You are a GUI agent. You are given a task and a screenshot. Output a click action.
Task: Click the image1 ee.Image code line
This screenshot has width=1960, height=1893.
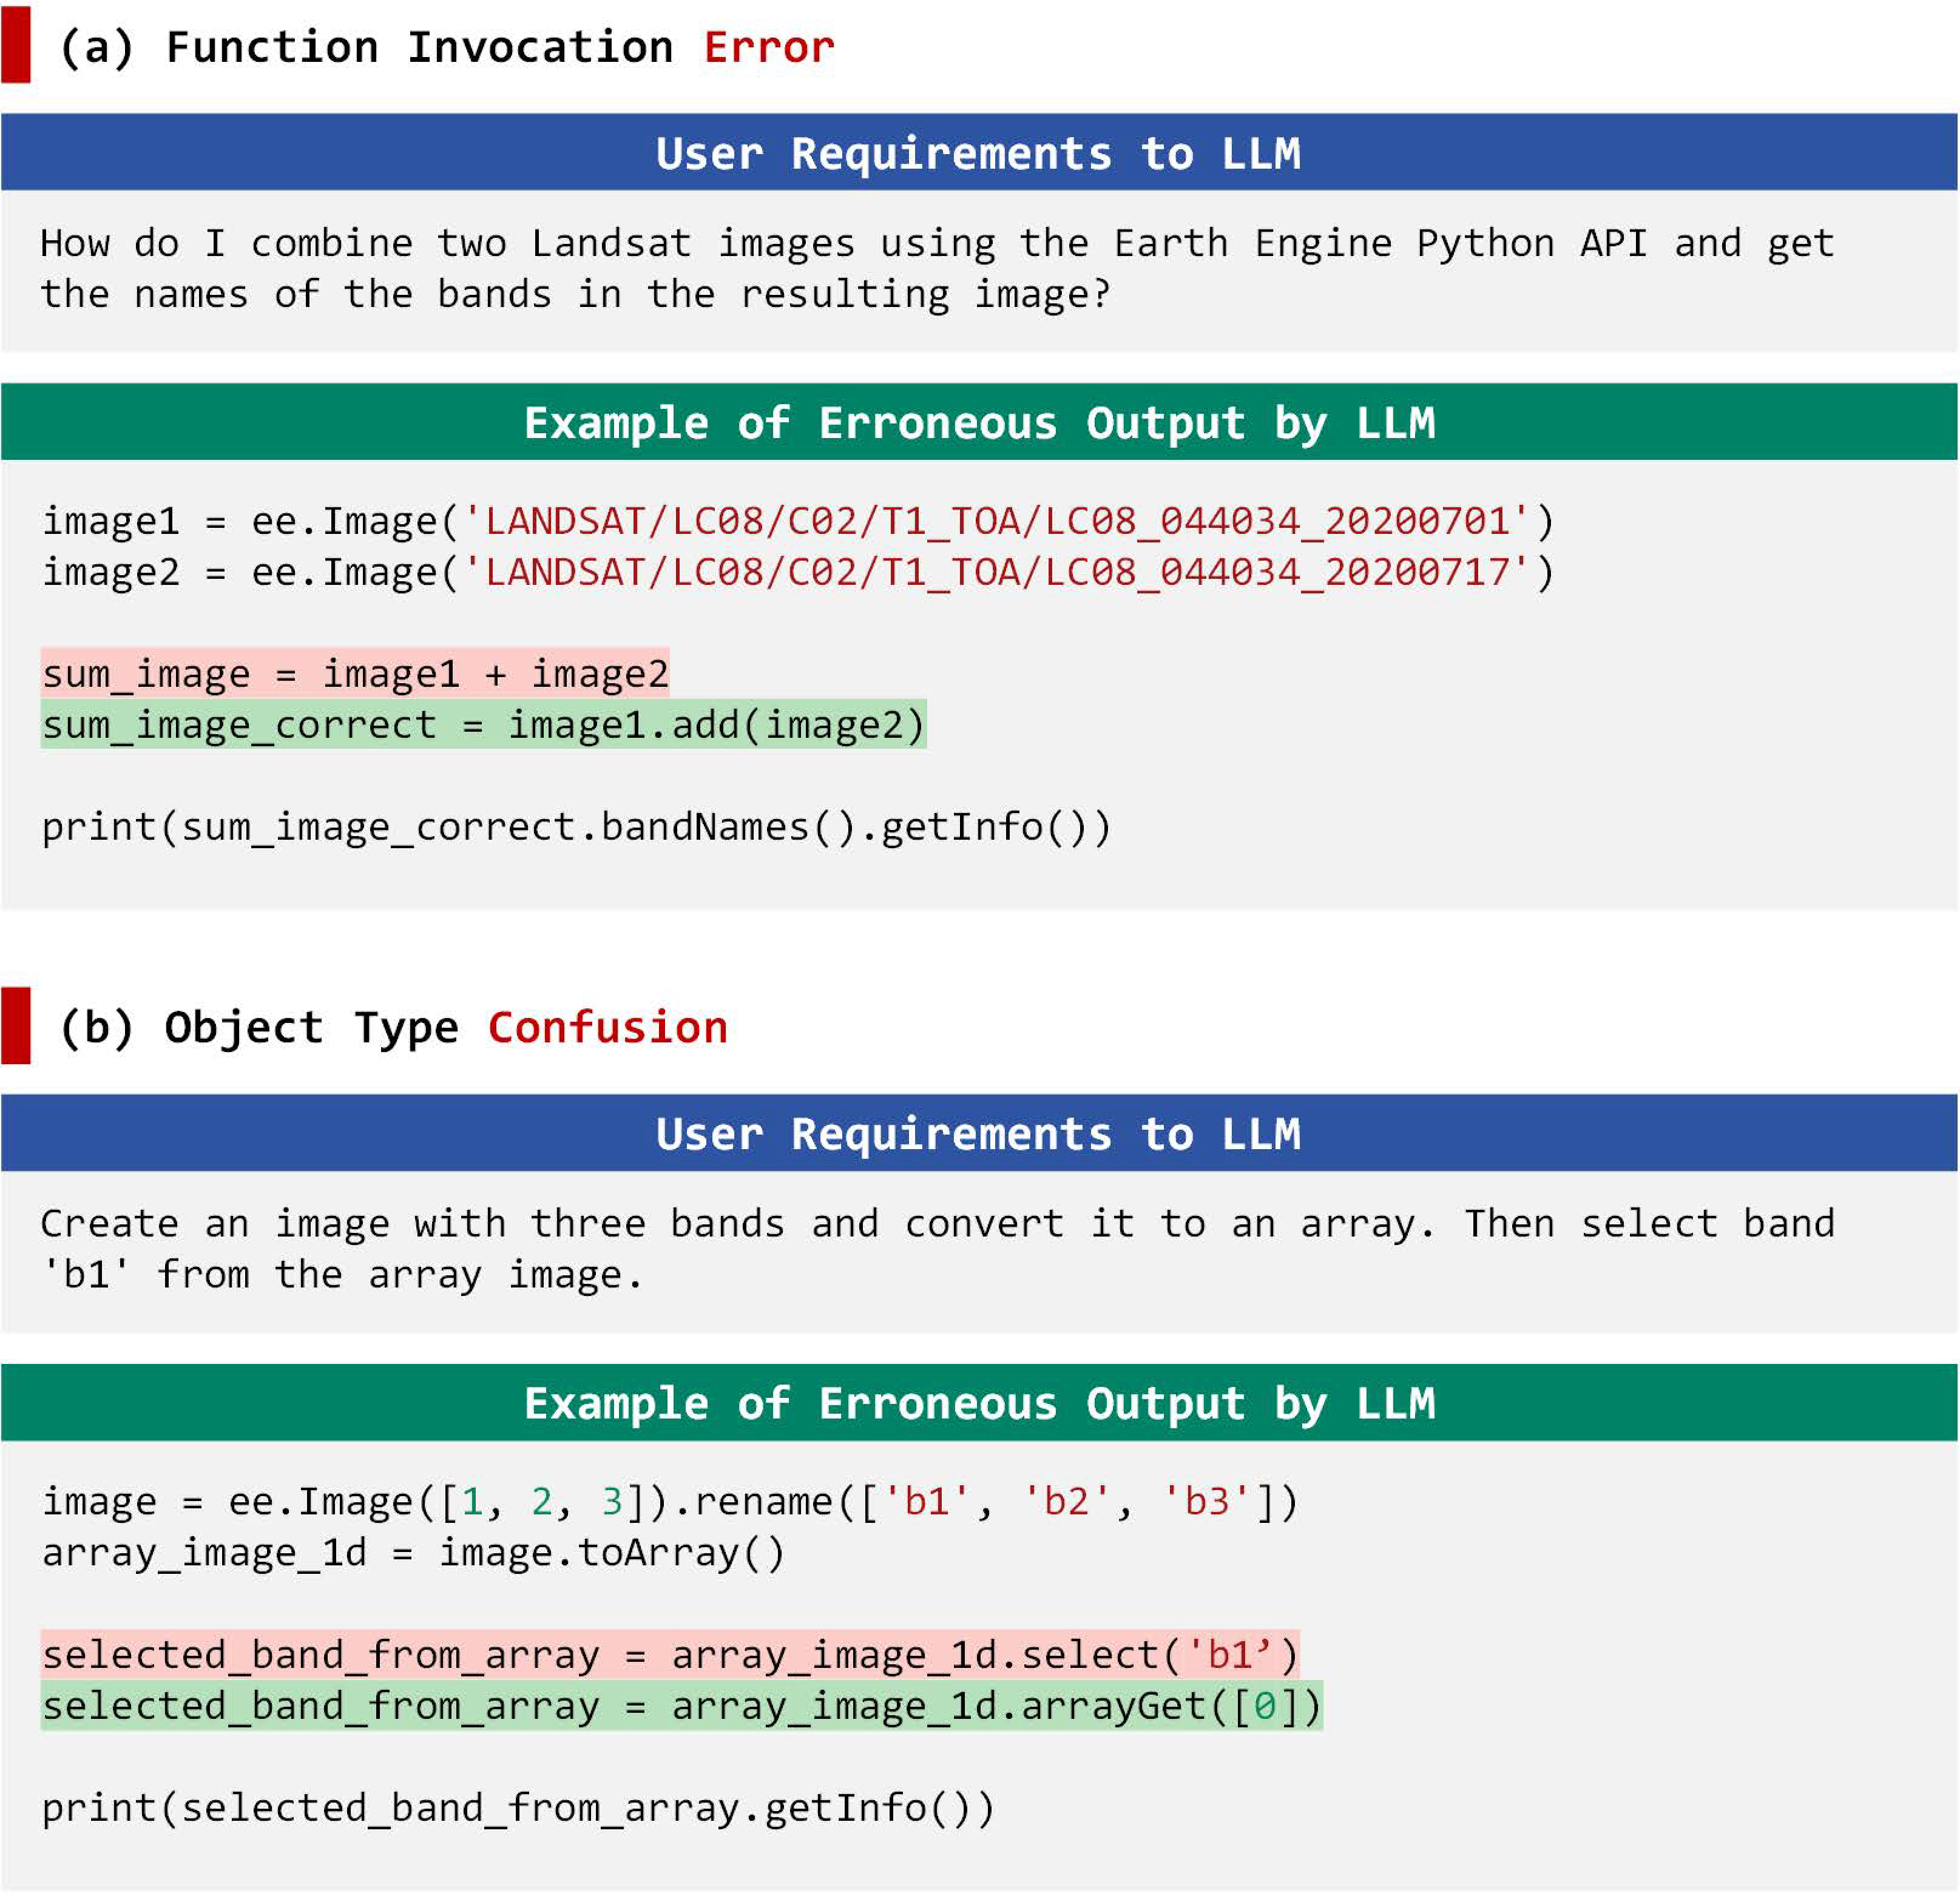pos(797,521)
